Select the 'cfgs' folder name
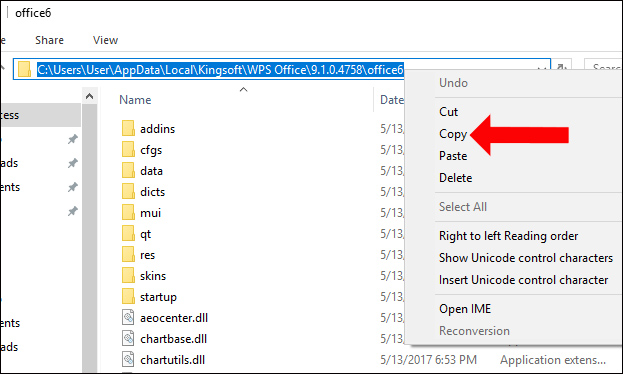Screen dimensions: 623x374 point(151,150)
